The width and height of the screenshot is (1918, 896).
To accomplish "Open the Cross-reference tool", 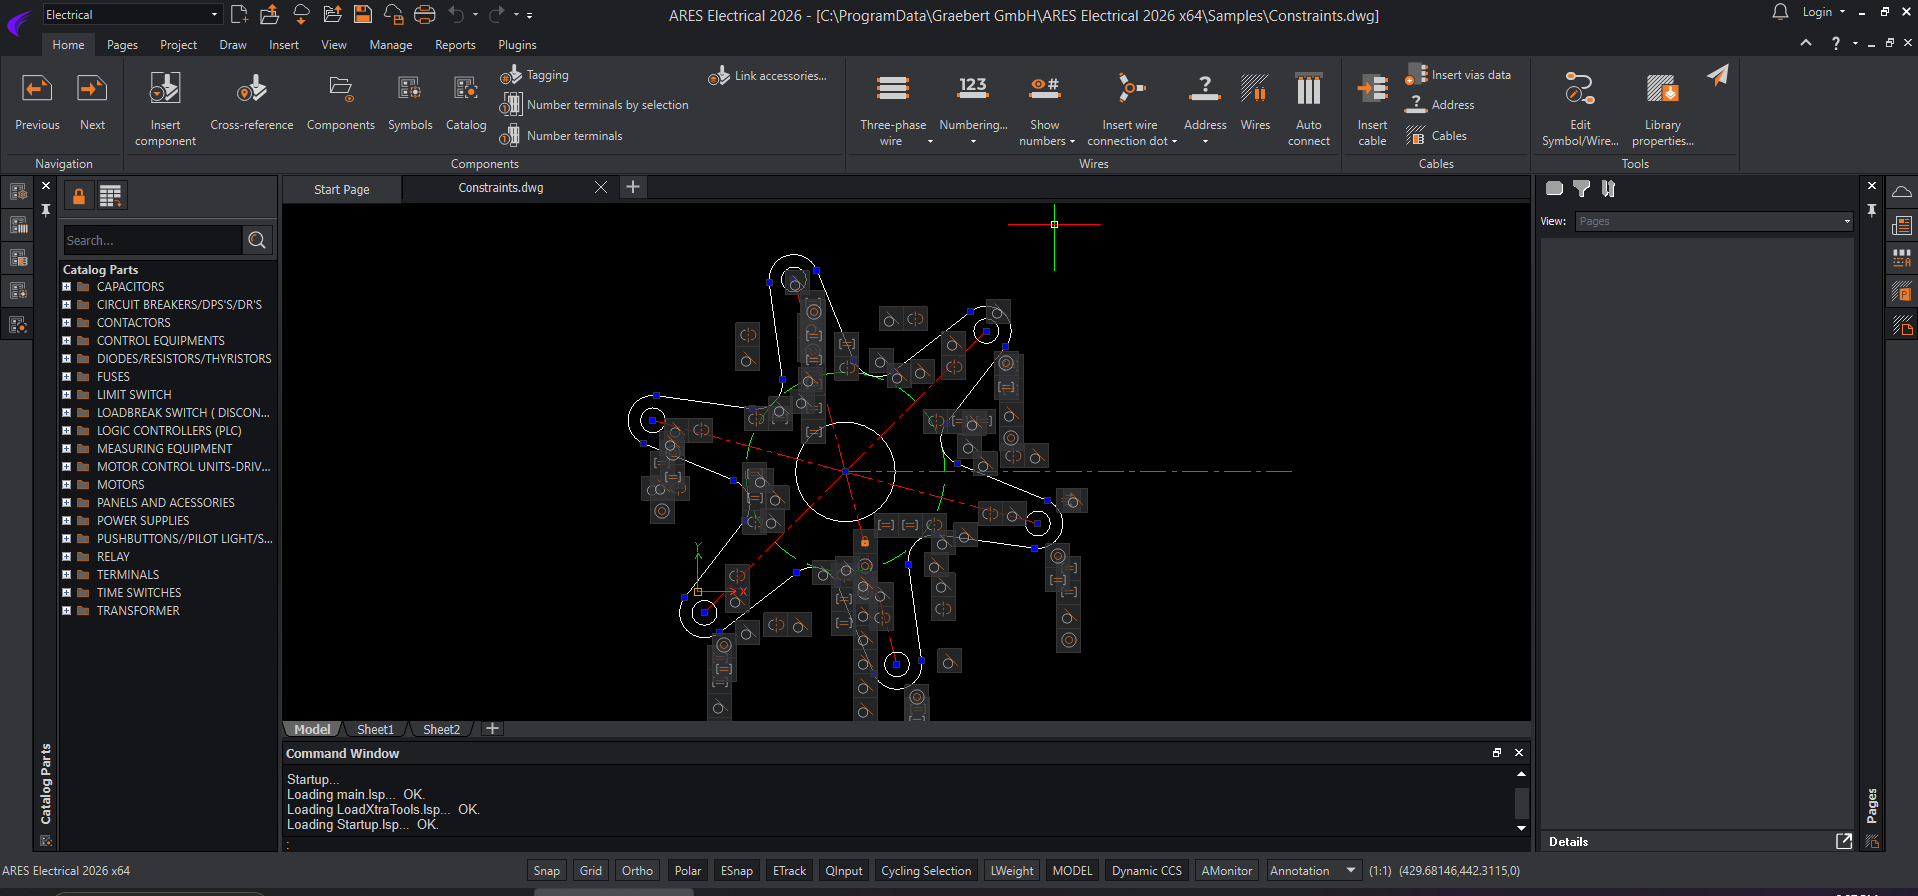I will point(251,90).
